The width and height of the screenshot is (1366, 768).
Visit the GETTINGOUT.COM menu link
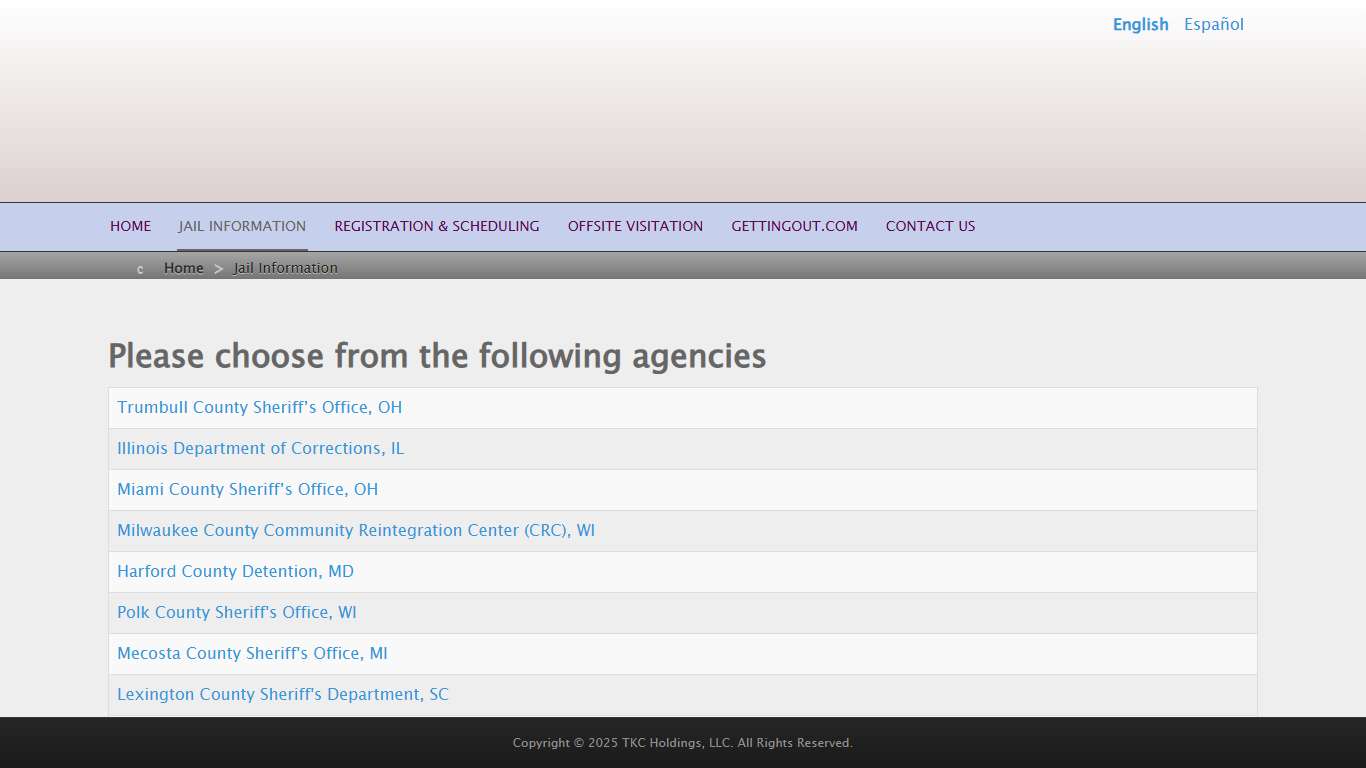tap(794, 226)
